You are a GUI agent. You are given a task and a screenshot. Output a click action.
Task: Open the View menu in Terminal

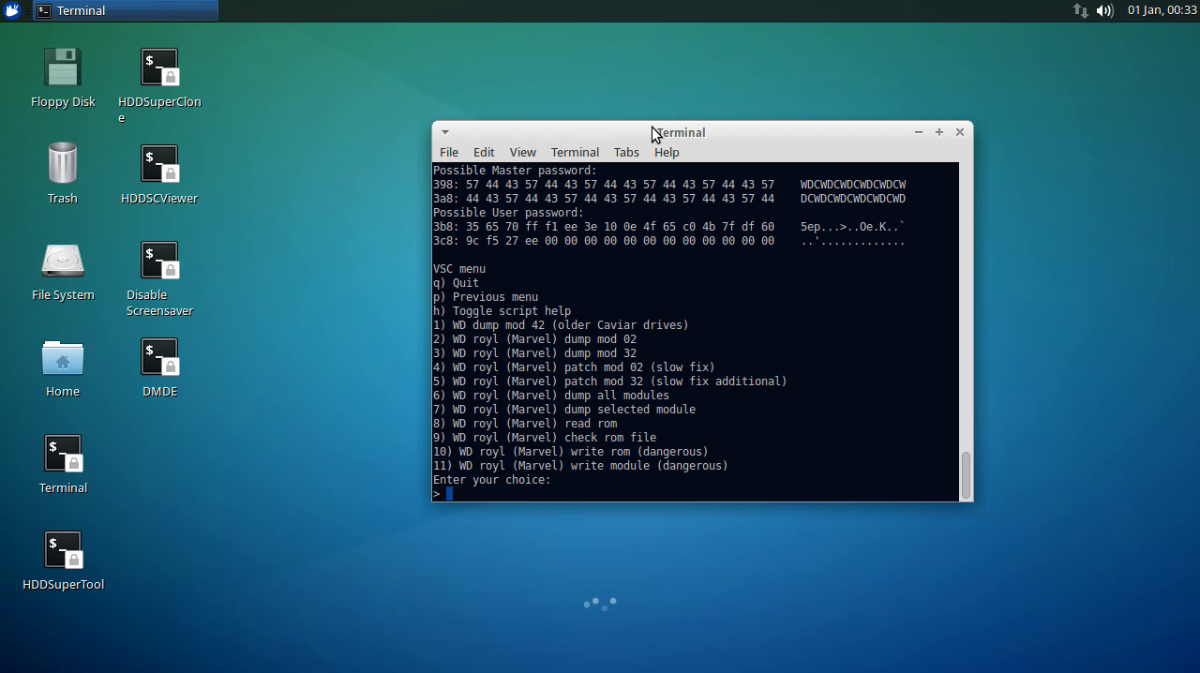[523, 152]
